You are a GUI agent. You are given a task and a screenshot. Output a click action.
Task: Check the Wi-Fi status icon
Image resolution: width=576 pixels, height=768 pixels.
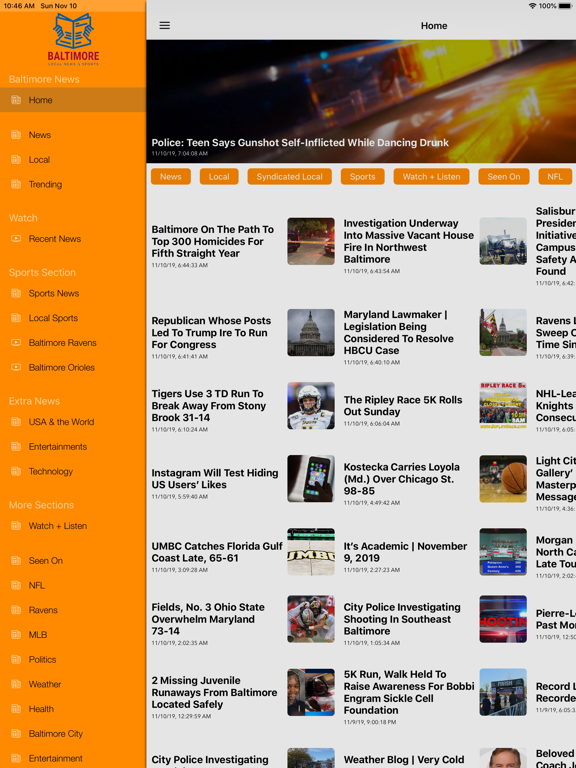coord(532,6)
